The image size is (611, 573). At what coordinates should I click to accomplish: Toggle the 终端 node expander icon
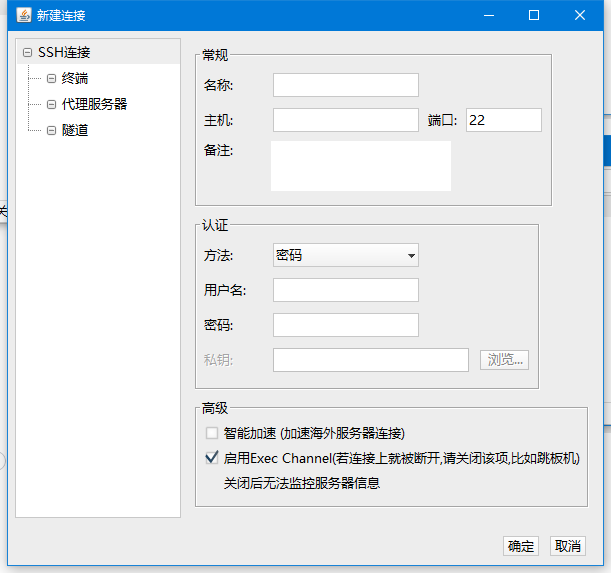point(51,79)
